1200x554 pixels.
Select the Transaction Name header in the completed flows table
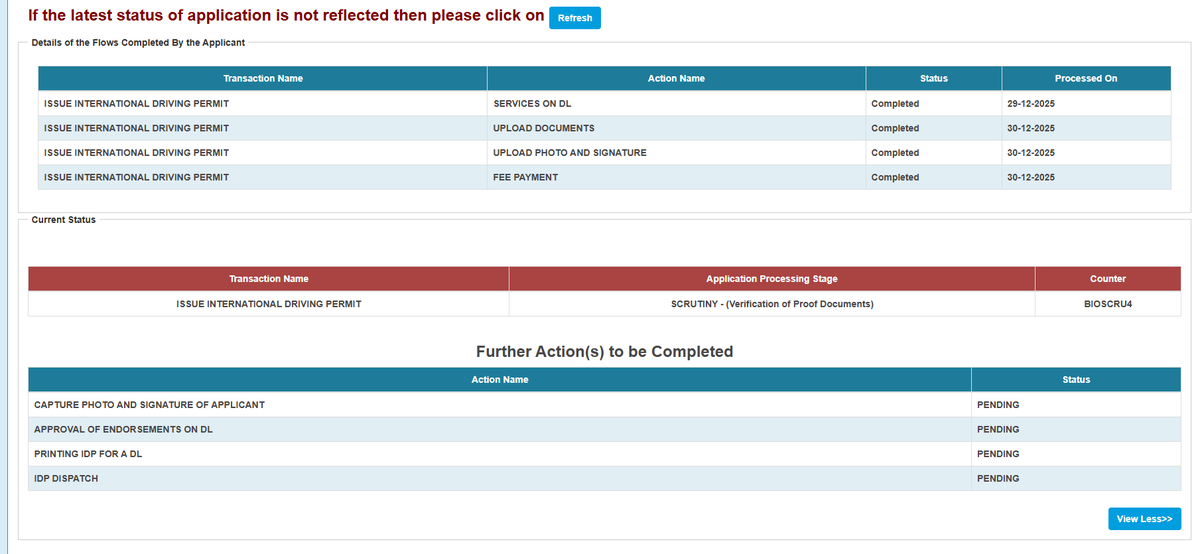263,78
